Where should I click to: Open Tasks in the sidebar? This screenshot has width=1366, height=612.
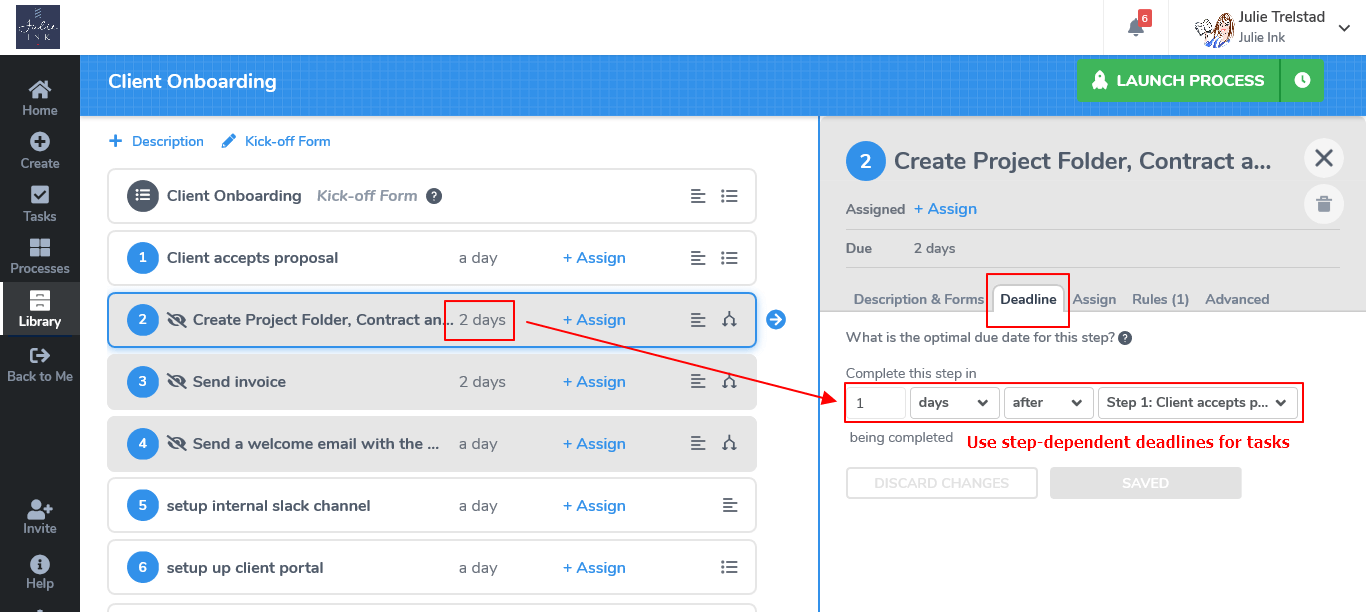click(x=40, y=204)
